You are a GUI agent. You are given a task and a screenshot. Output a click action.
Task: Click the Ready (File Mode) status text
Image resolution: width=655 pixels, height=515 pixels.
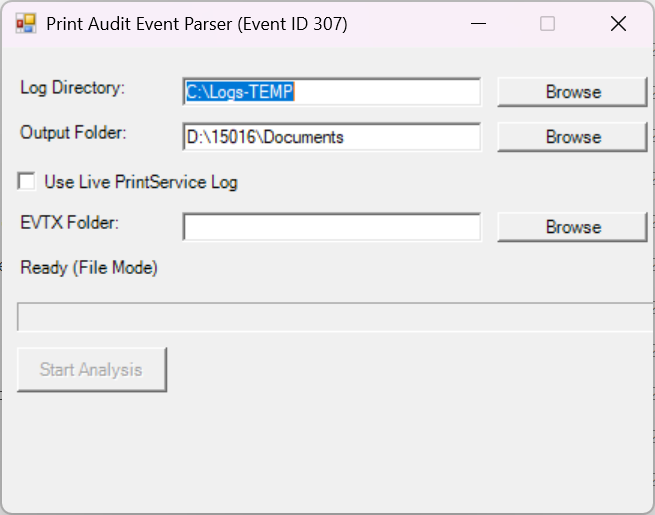point(89,268)
